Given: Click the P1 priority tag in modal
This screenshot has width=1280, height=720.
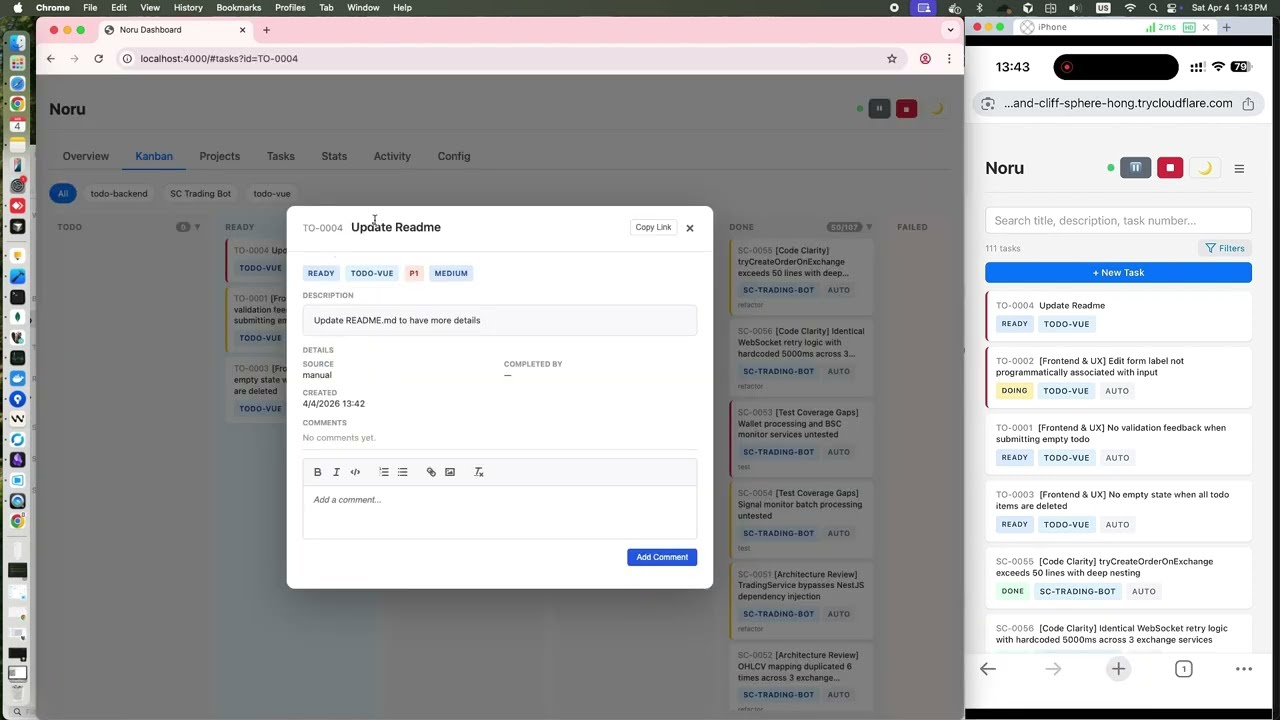Looking at the screenshot, I should point(414,273).
